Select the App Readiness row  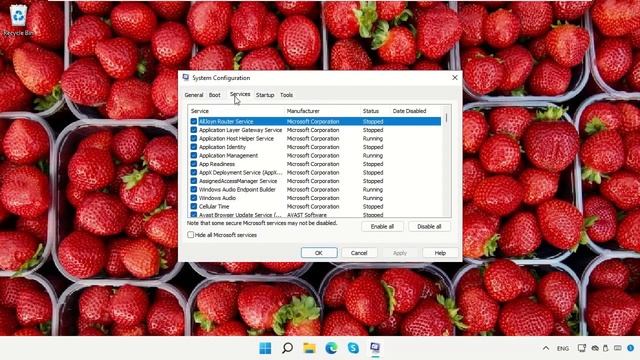[315, 164]
